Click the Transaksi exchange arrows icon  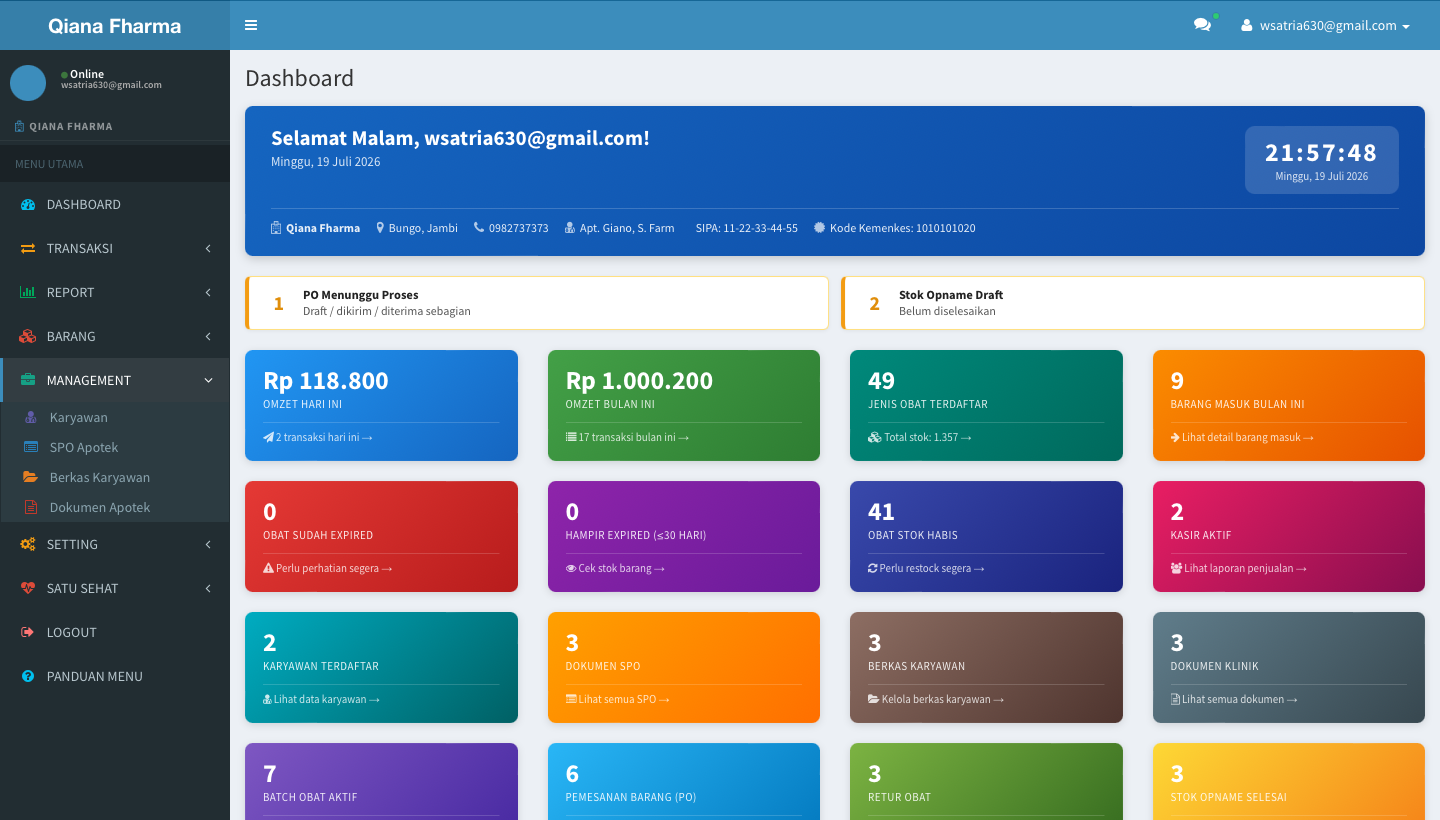pos(28,248)
